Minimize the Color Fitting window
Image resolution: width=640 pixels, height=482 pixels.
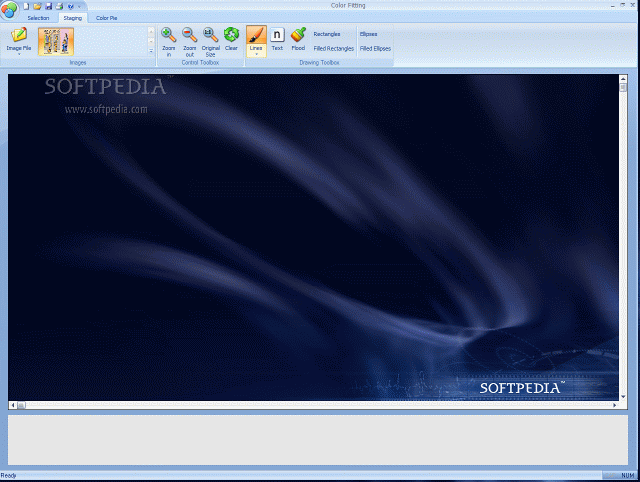pyautogui.click(x=613, y=6)
